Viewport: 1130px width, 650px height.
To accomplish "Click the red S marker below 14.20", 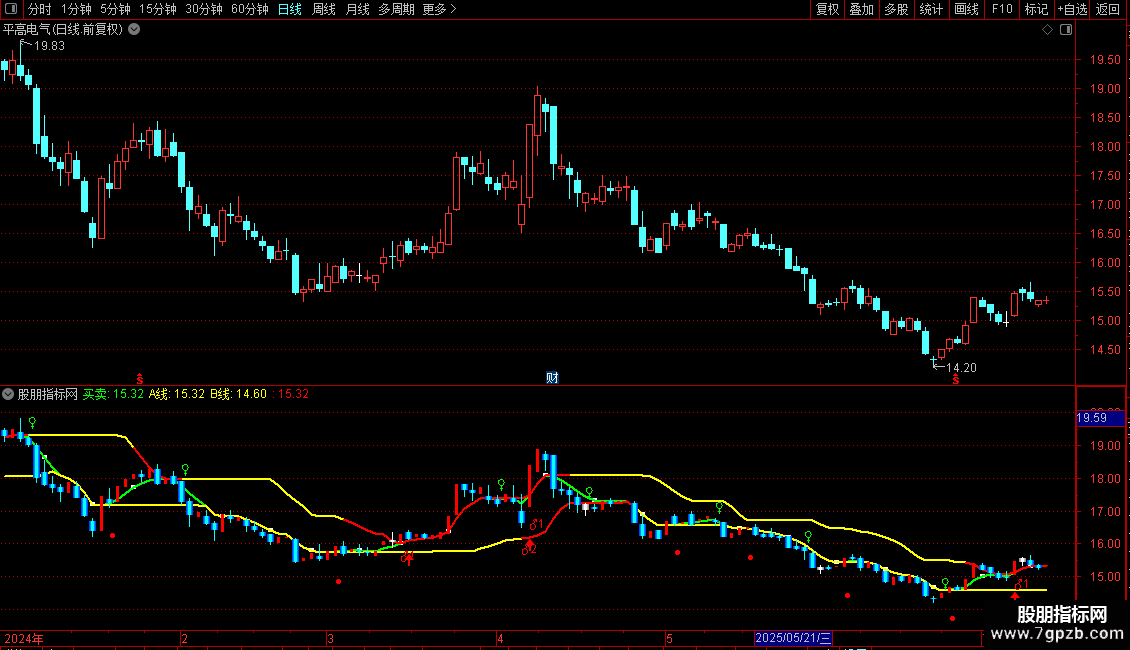I will click(x=956, y=379).
